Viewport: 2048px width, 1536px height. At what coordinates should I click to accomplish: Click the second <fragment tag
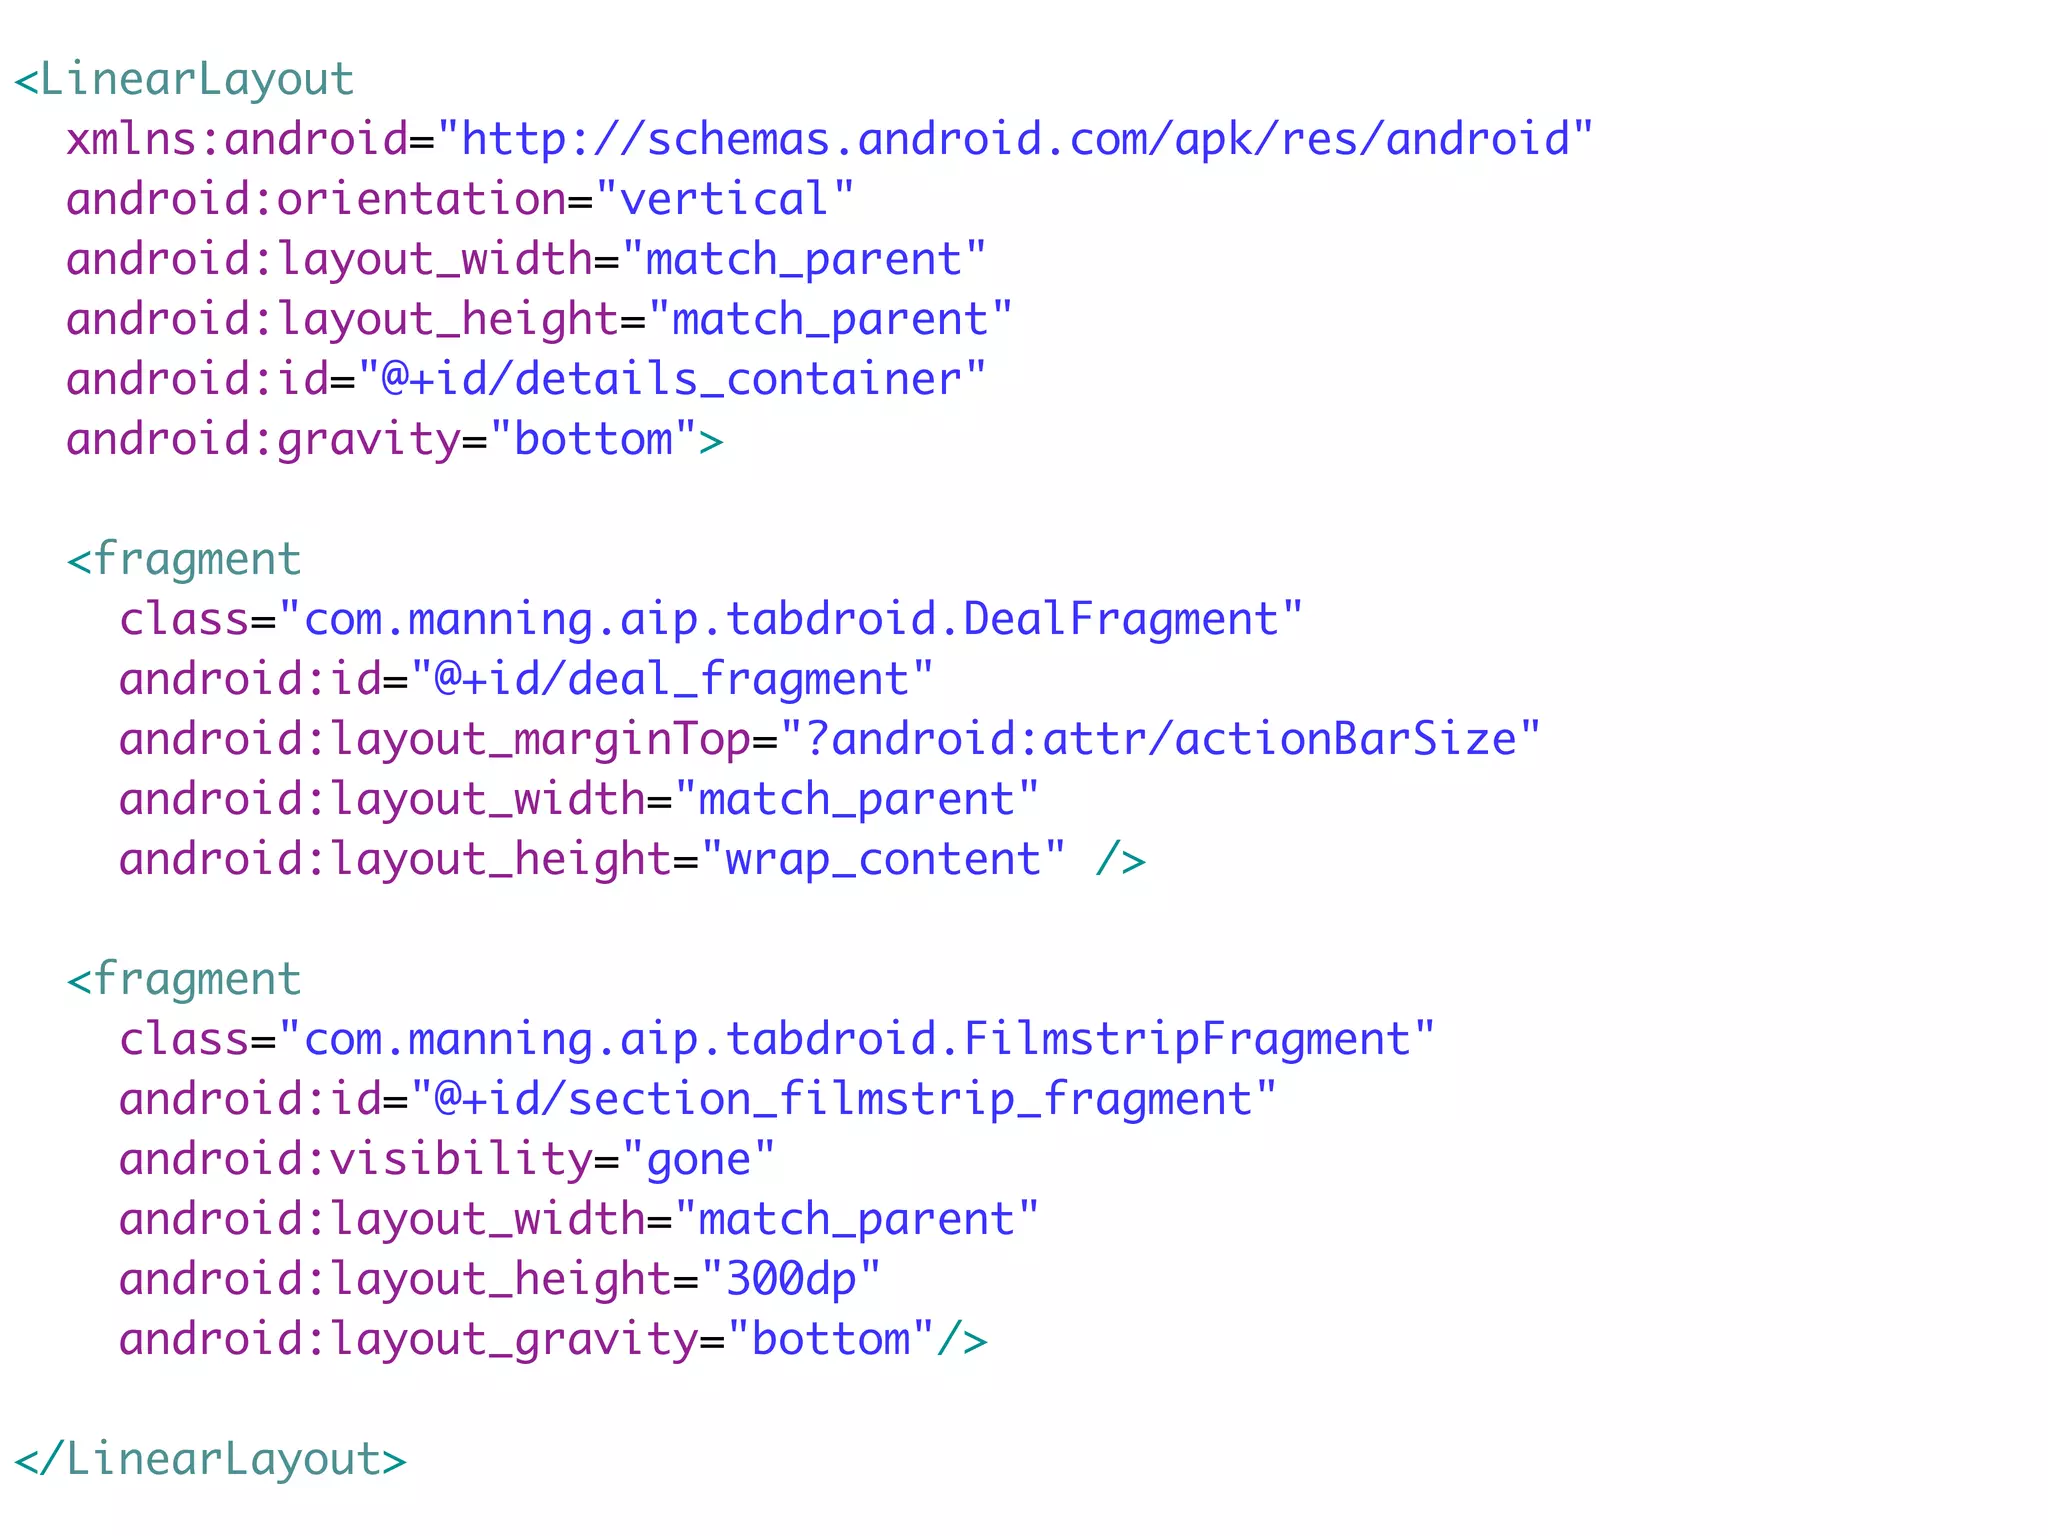pyautogui.click(x=184, y=980)
